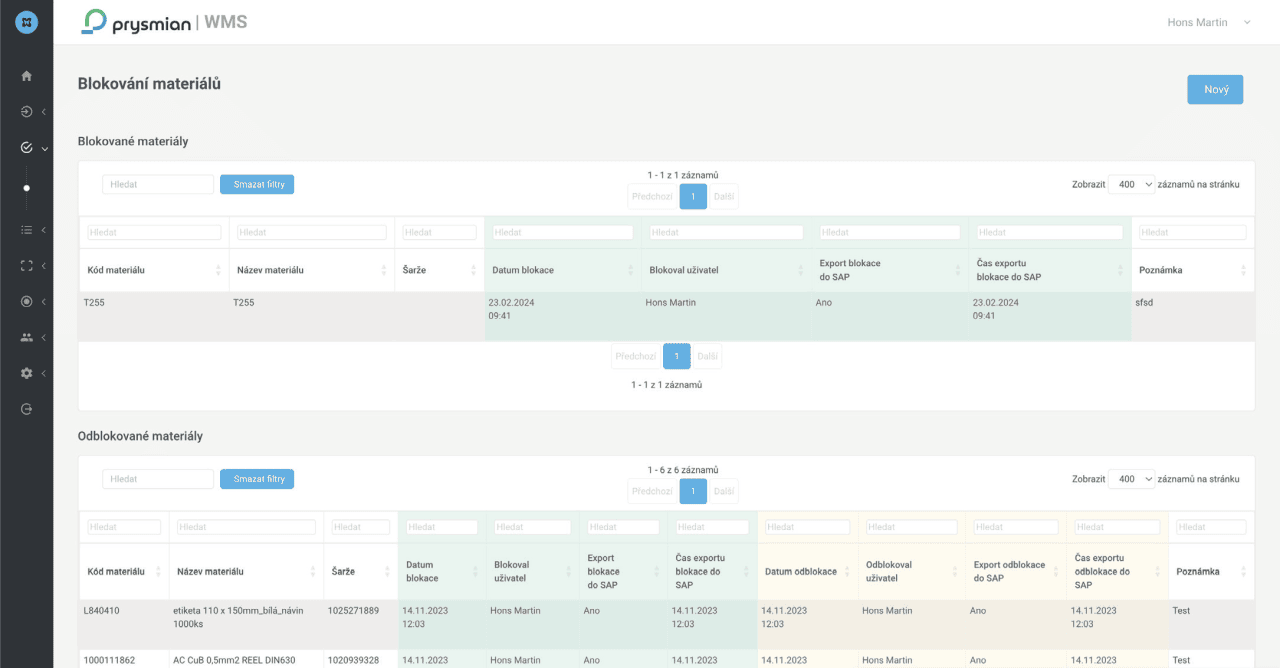Sort unblocked table by Datum odblokace column
Viewport: 1280px width, 668px height.
tap(807, 572)
